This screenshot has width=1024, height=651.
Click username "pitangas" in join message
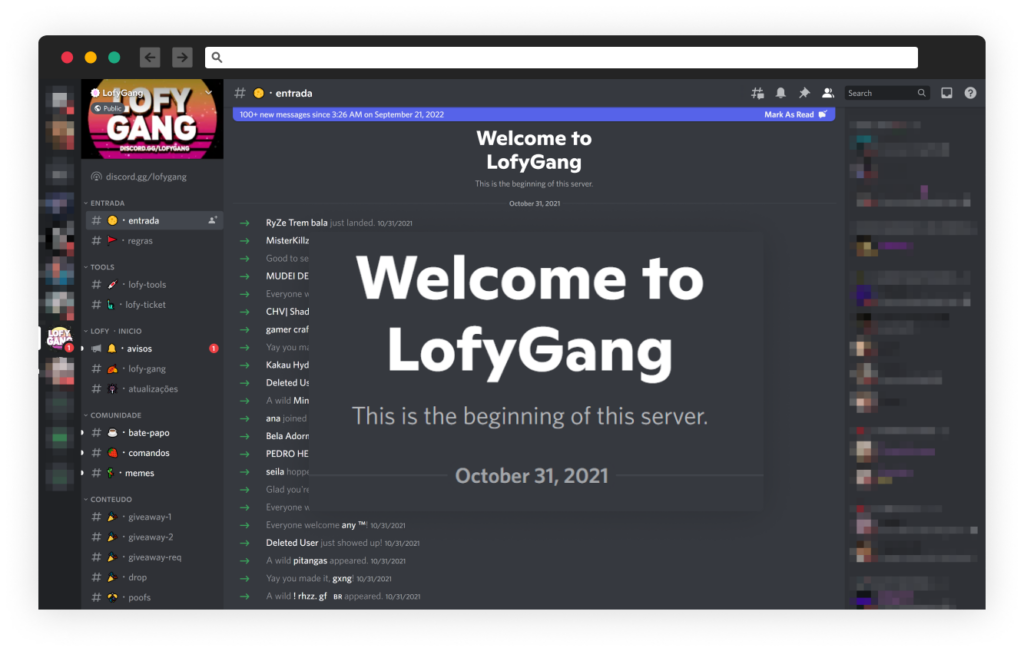(310, 561)
